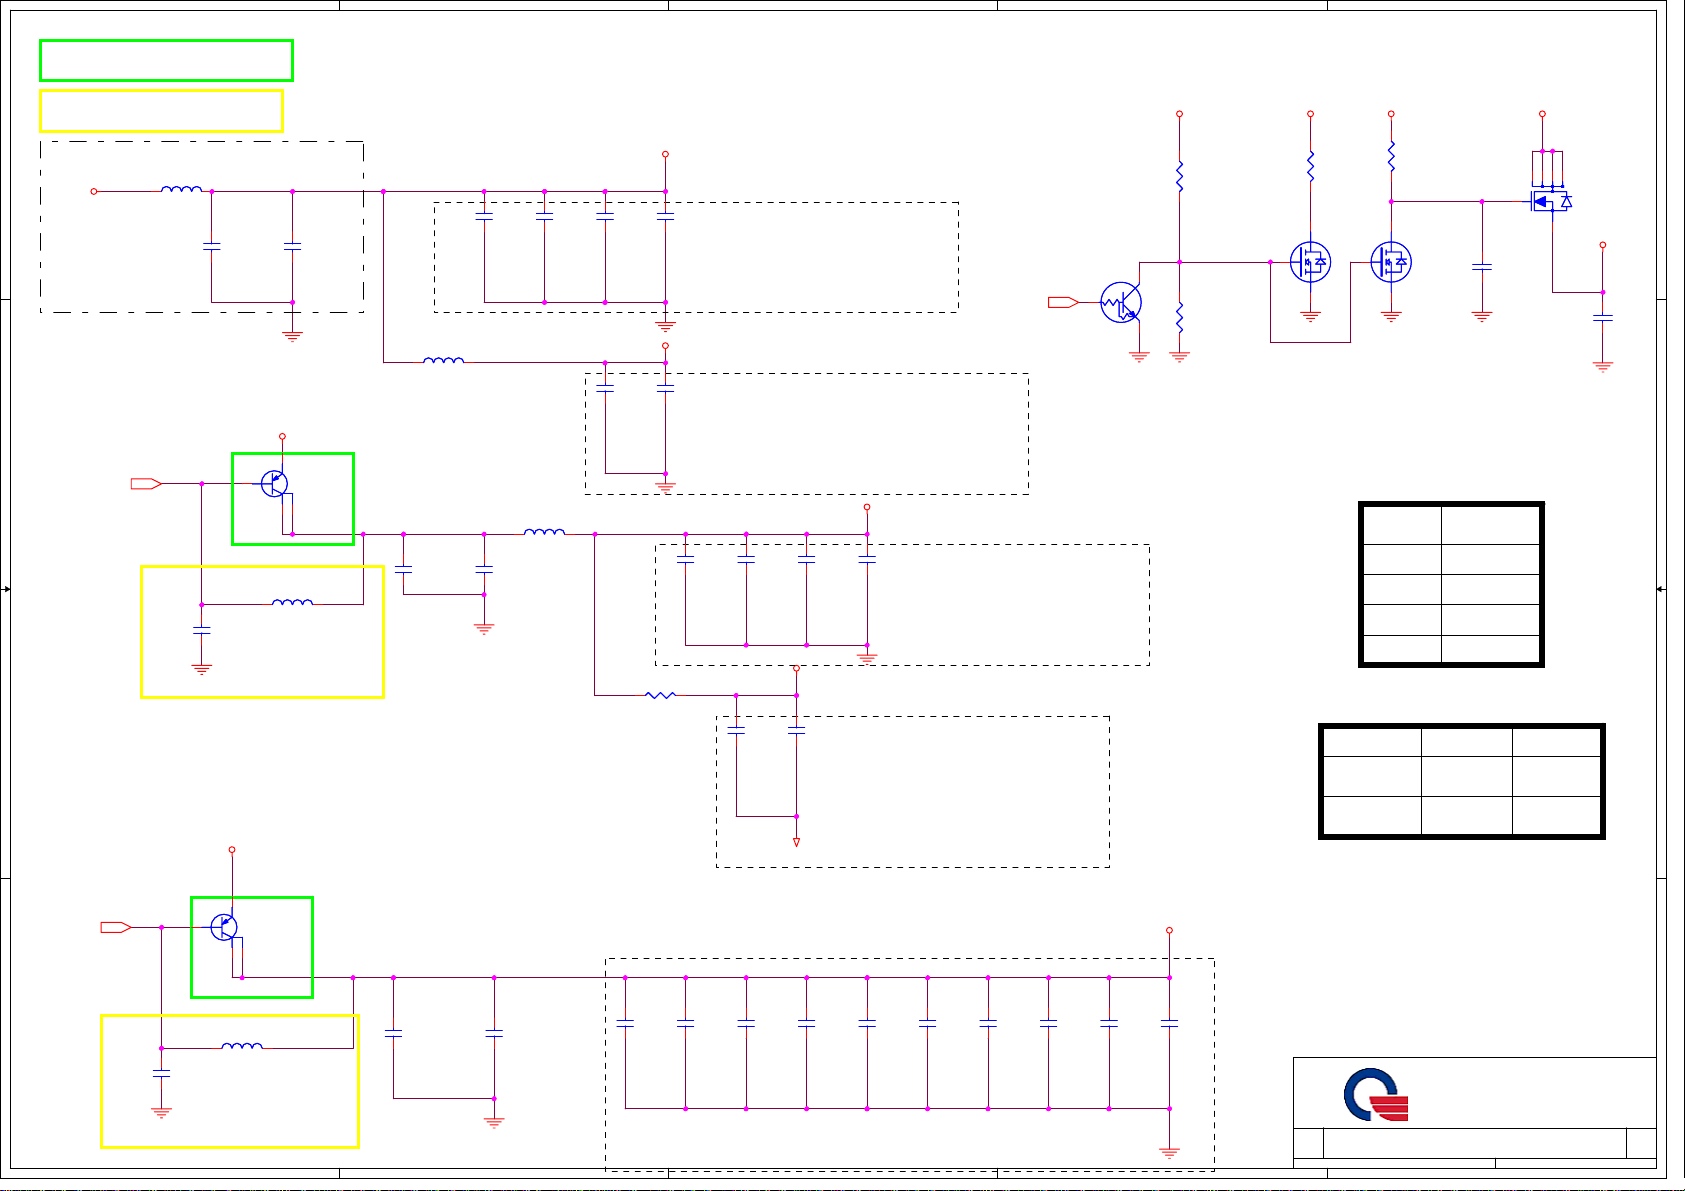Select the black-bordered five-row two-column table
This screenshot has height=1191, width=1685.
tap(1451, 585)
